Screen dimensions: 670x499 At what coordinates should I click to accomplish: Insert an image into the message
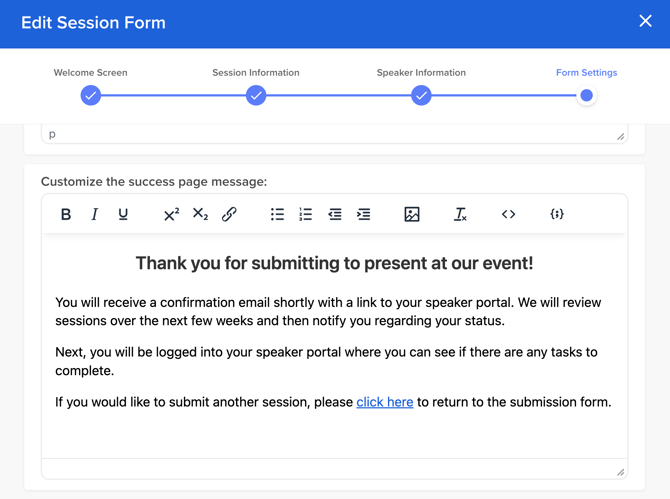click(x=412, y=214)
